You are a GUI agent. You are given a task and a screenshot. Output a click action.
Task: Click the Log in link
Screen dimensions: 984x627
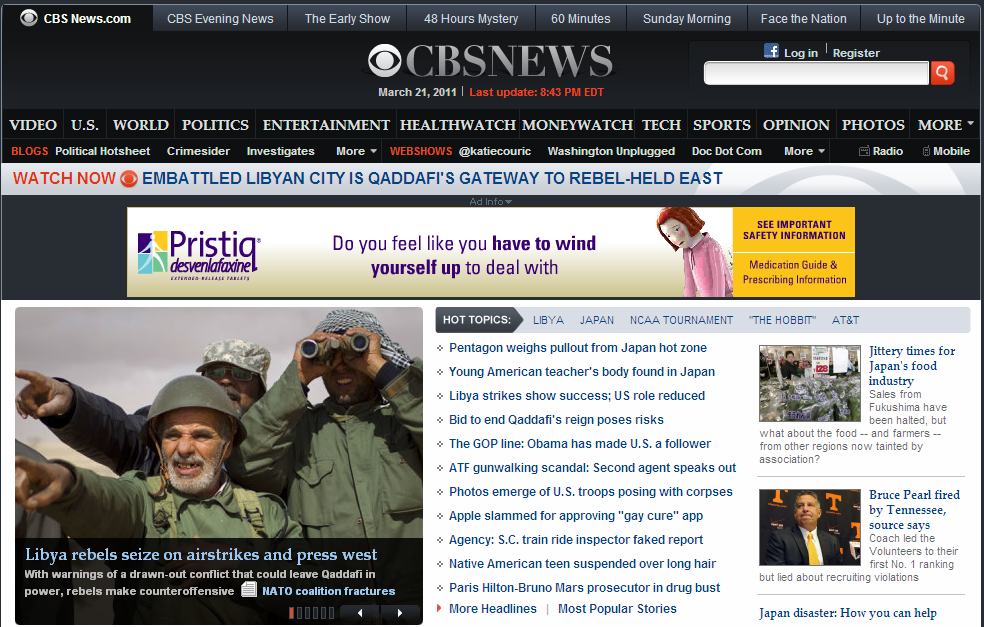click(801, 53)
